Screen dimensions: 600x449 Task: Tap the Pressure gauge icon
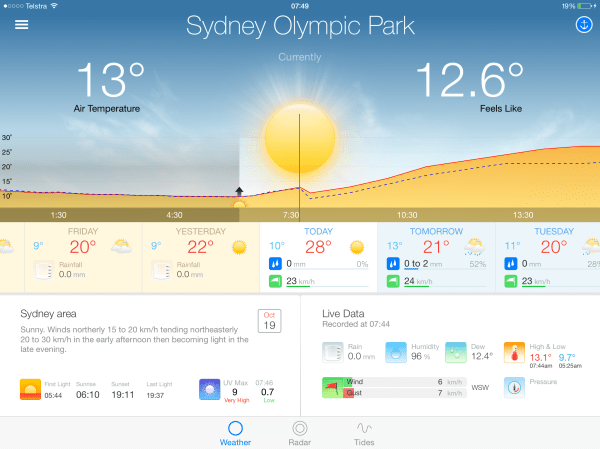pyautogui.click(x=514, y=386)
